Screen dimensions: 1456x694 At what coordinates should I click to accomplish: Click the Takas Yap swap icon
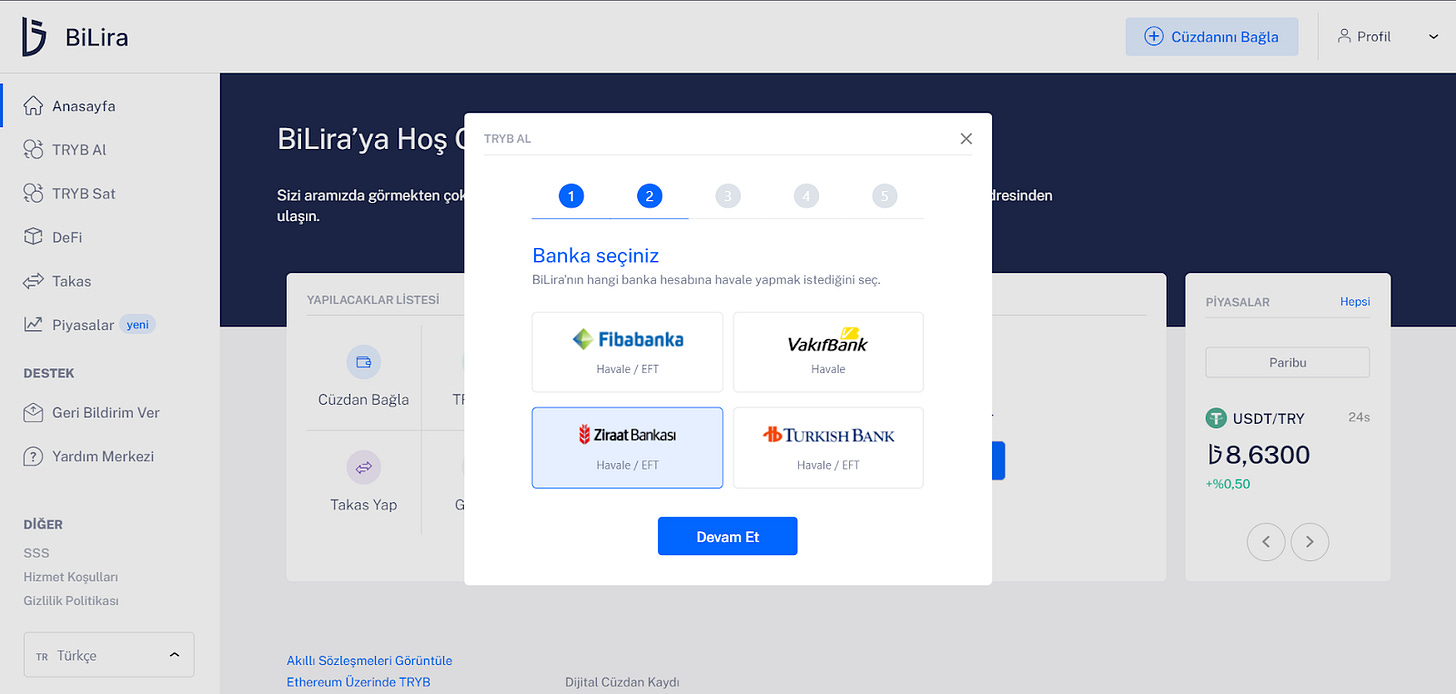pyautogui.click(x=364, y=467)
